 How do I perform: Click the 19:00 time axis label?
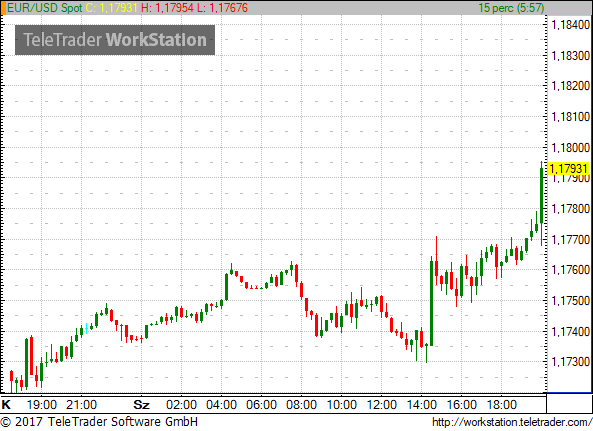pos(42,405)
